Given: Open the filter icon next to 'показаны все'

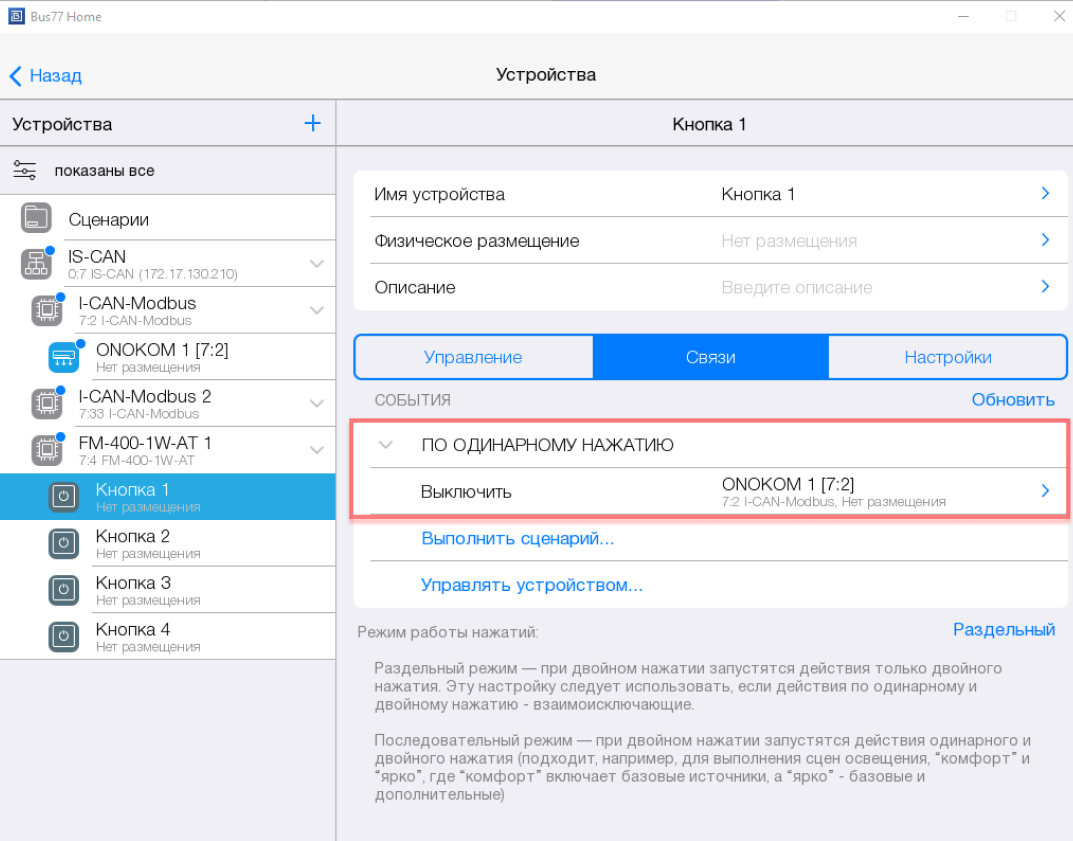Looking at the screenshot, I should click(x=24, y=170).
